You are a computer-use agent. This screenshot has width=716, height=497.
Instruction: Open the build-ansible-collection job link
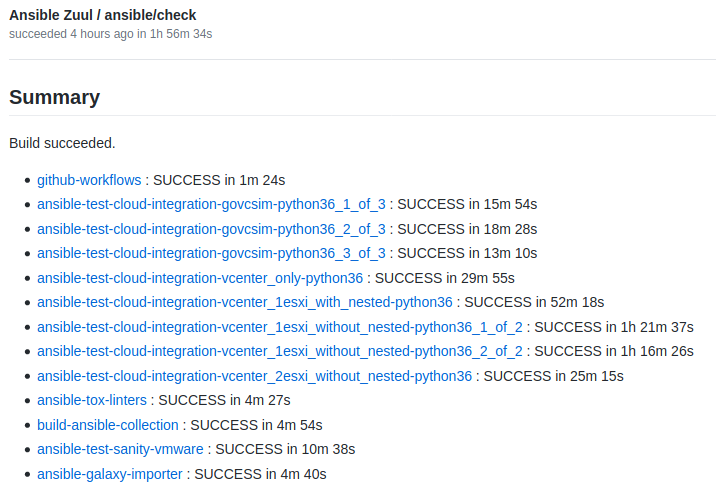108,425
